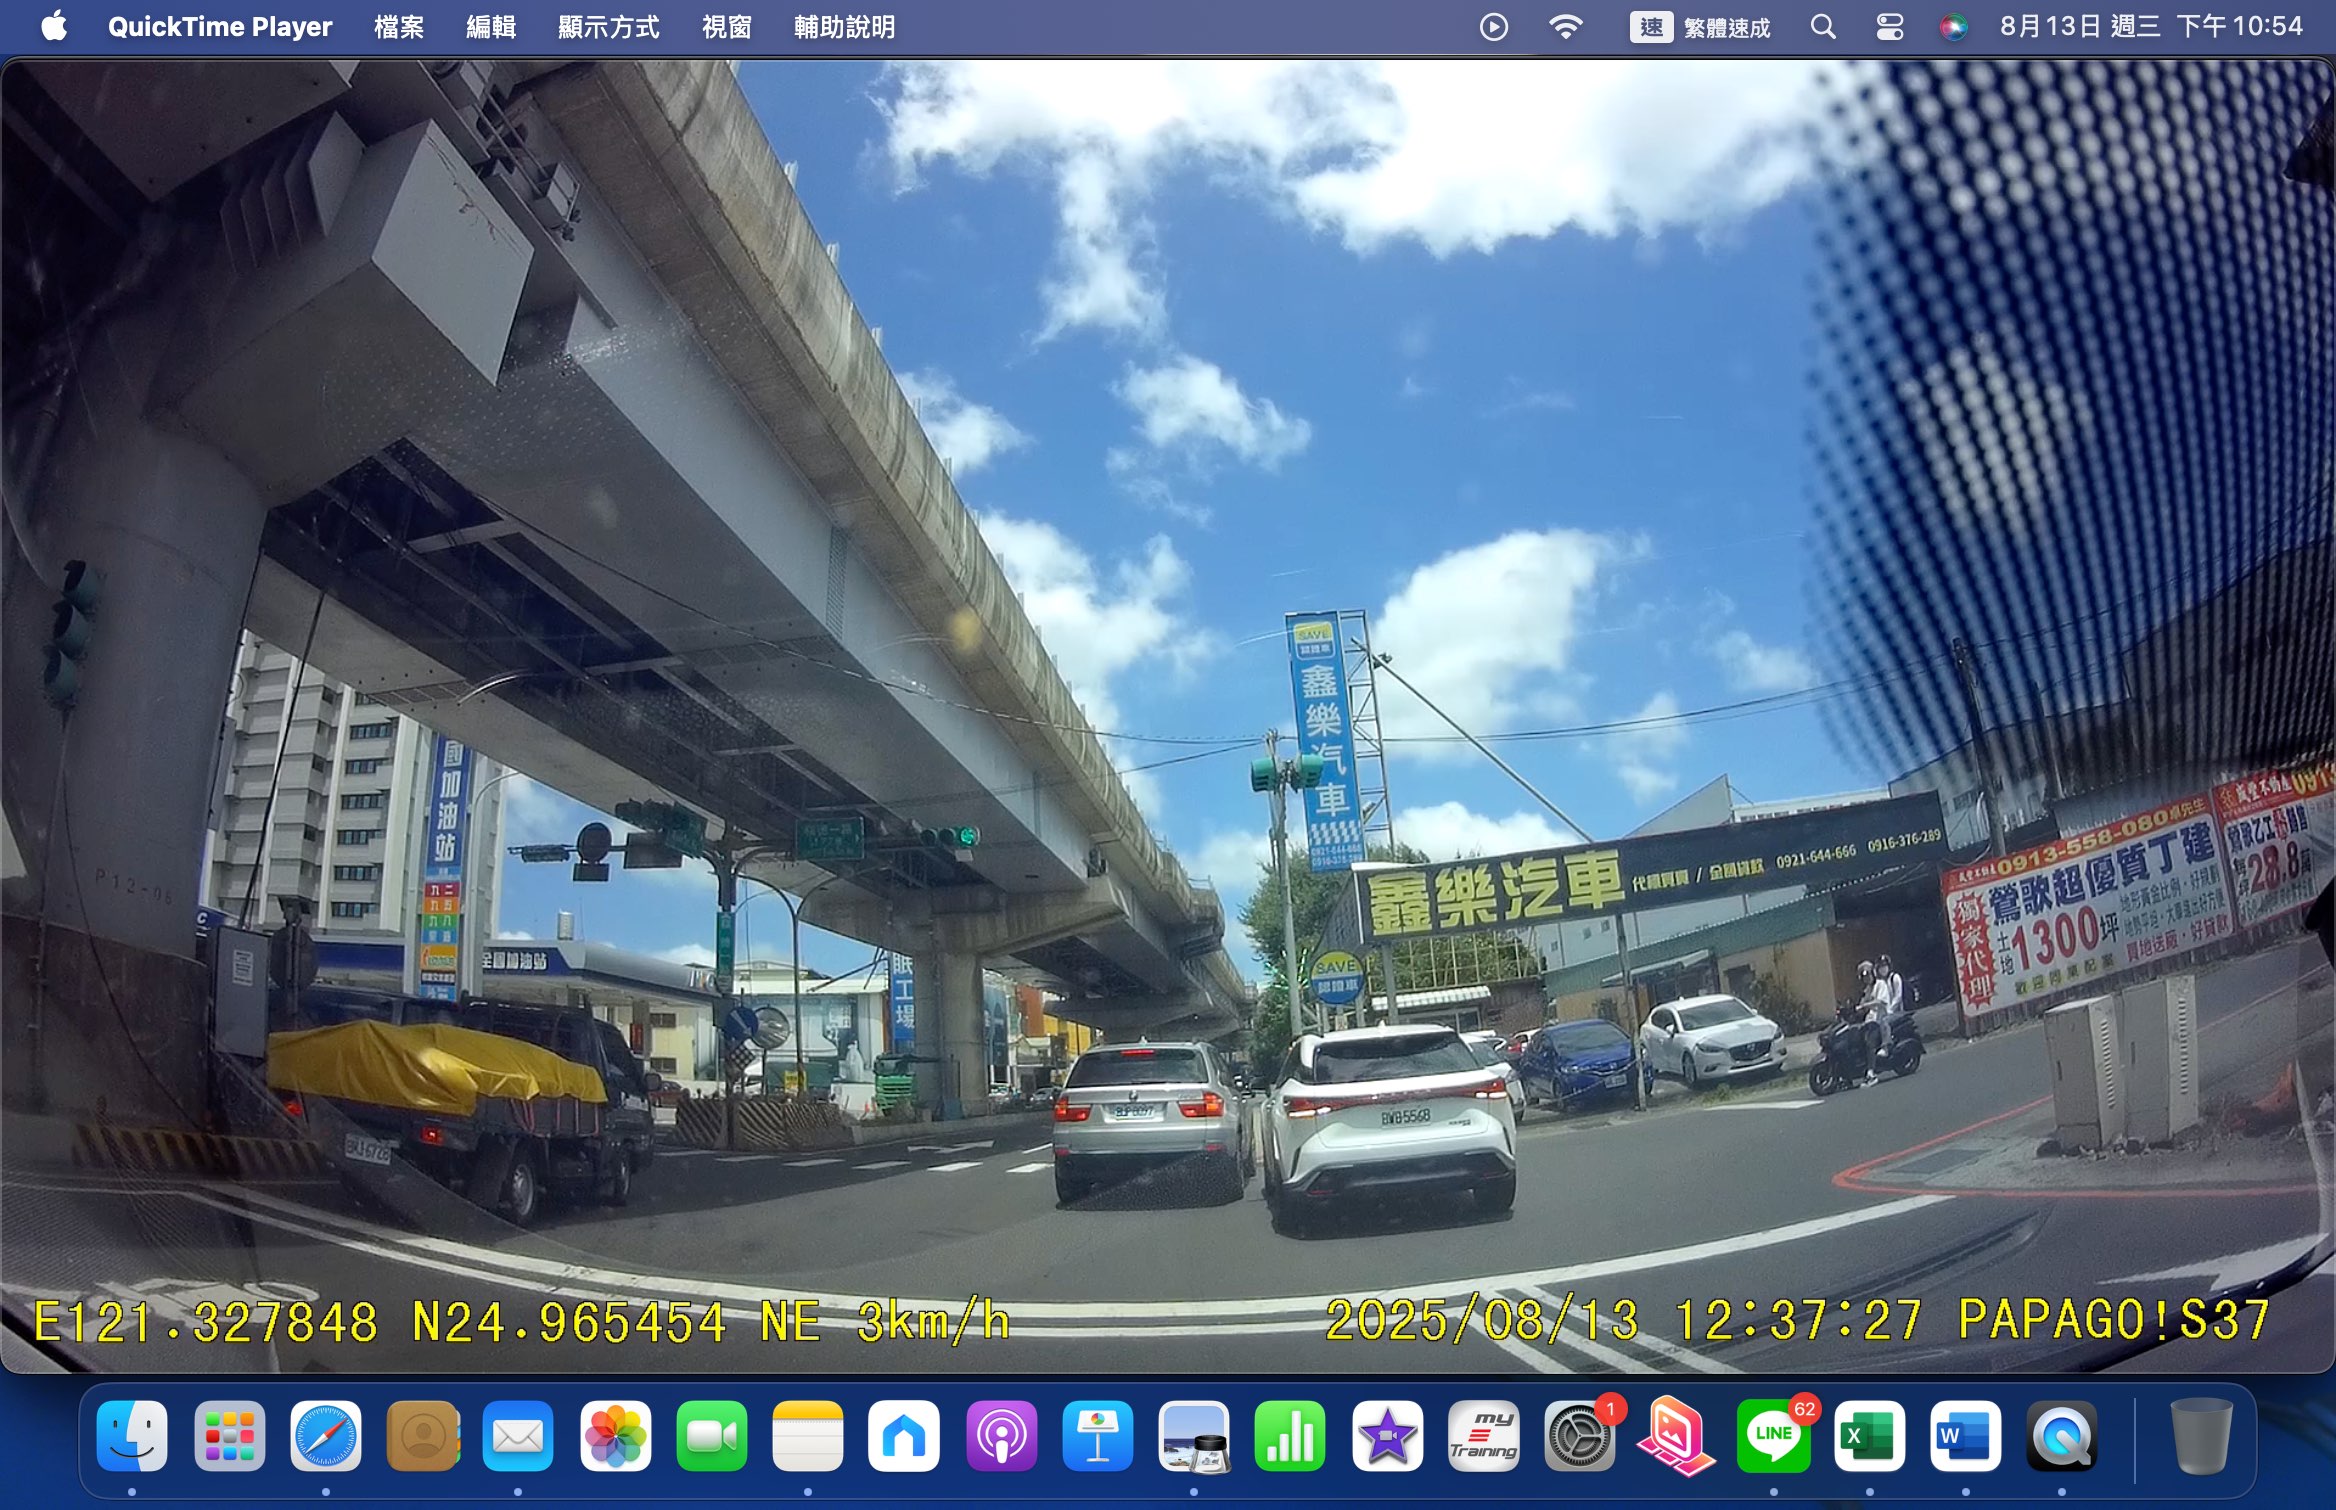2336x1510 pixels.
Task: Launch Microsoft Excel from the Dock
Action: click(1869, 1437)
